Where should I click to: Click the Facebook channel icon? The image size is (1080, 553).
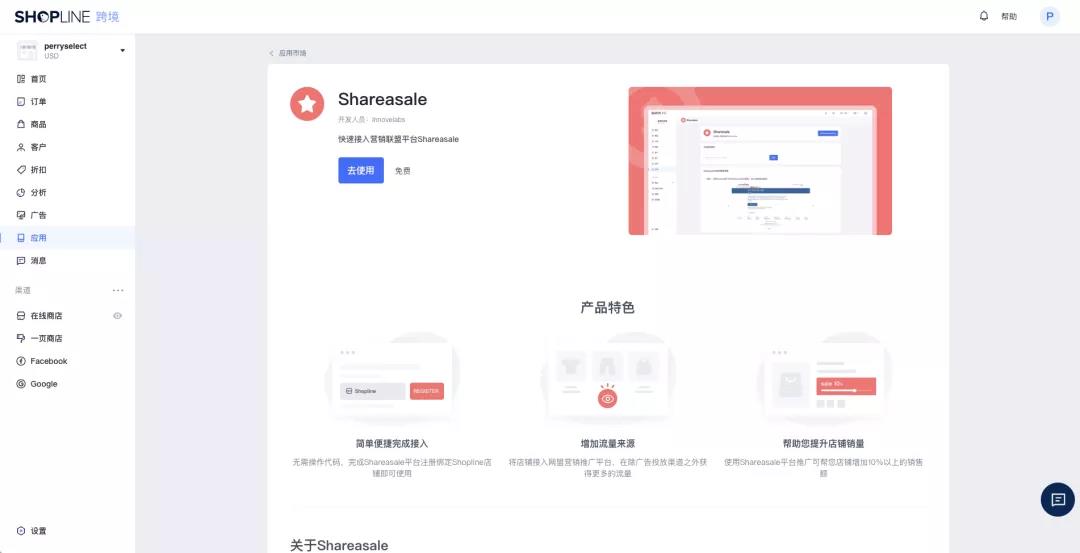[x=21, y=362]
